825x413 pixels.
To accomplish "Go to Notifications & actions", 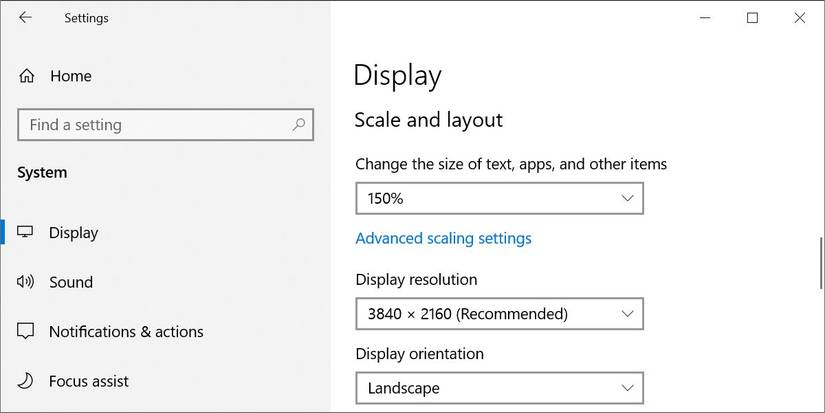I will coord(126,331).
